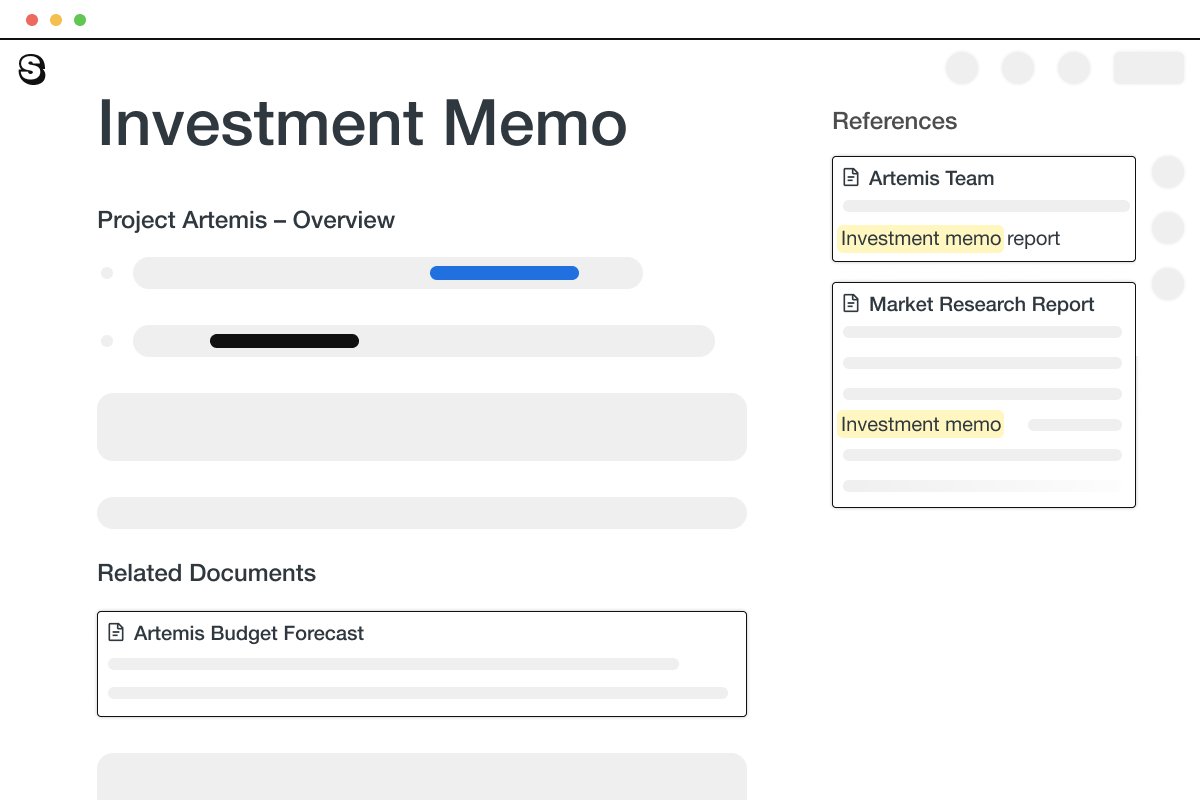Click the document icon beside Artemis Team

point(851,176)
